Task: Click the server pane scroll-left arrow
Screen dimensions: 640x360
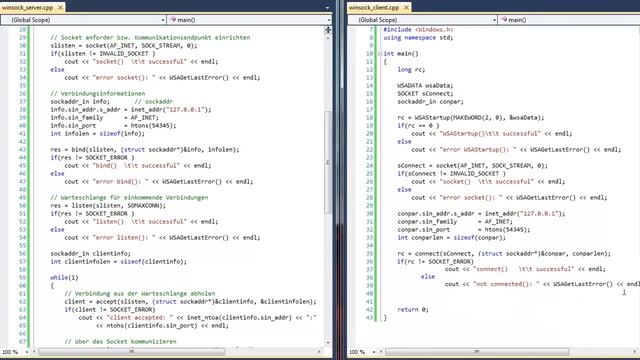Action: 34,351
